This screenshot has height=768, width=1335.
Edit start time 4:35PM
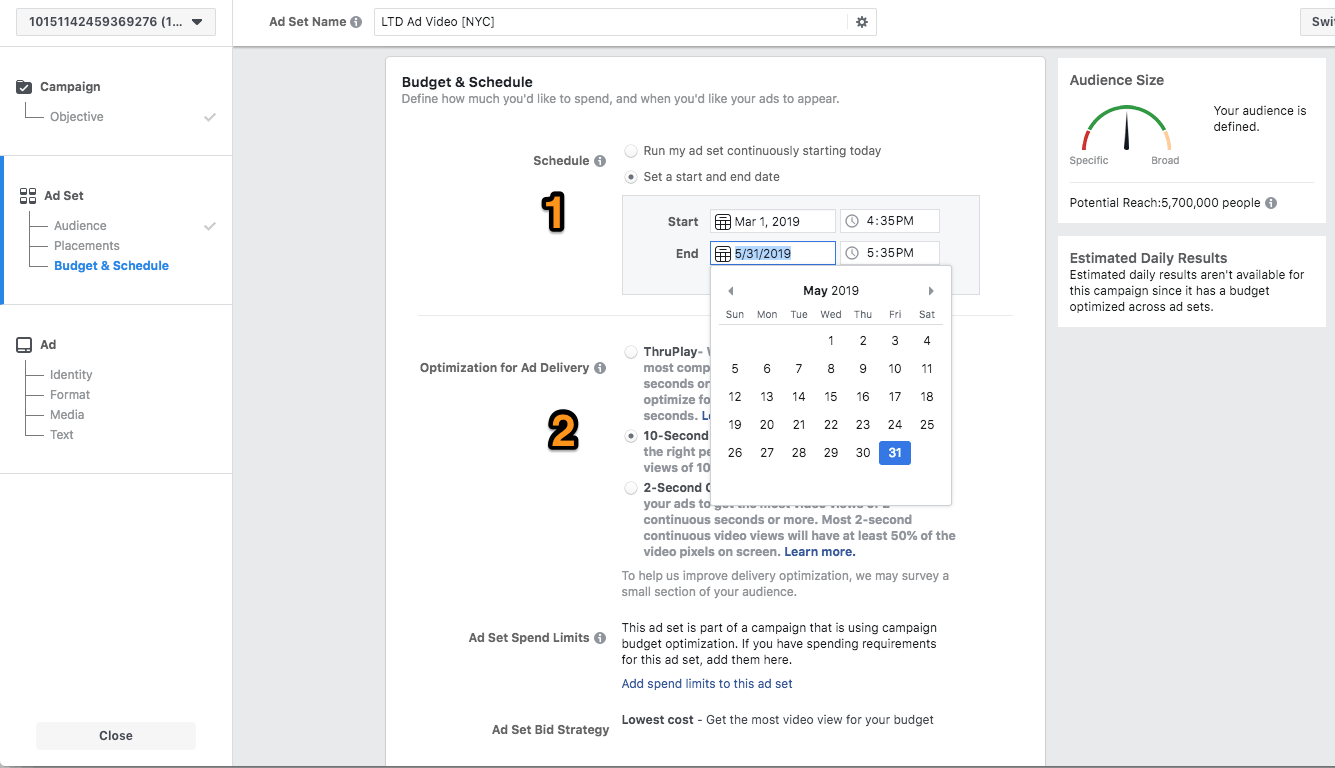click(890, 222)
